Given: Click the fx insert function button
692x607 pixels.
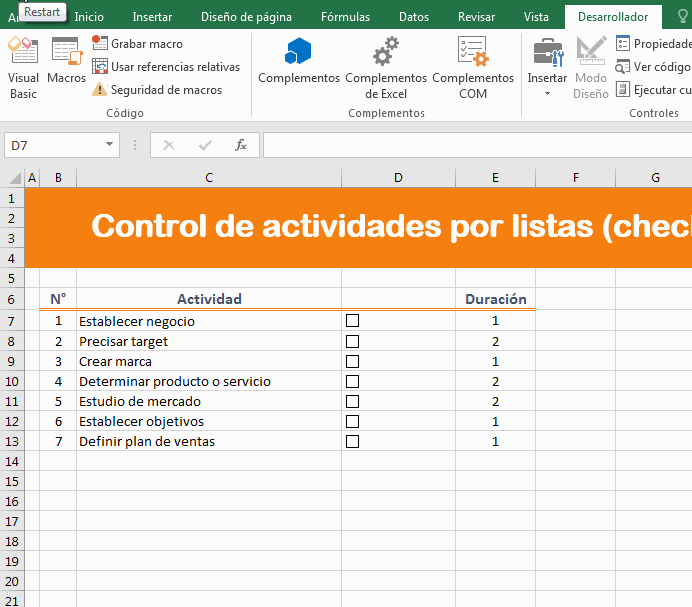Looking at the screenshot, I should click(241, 145).
